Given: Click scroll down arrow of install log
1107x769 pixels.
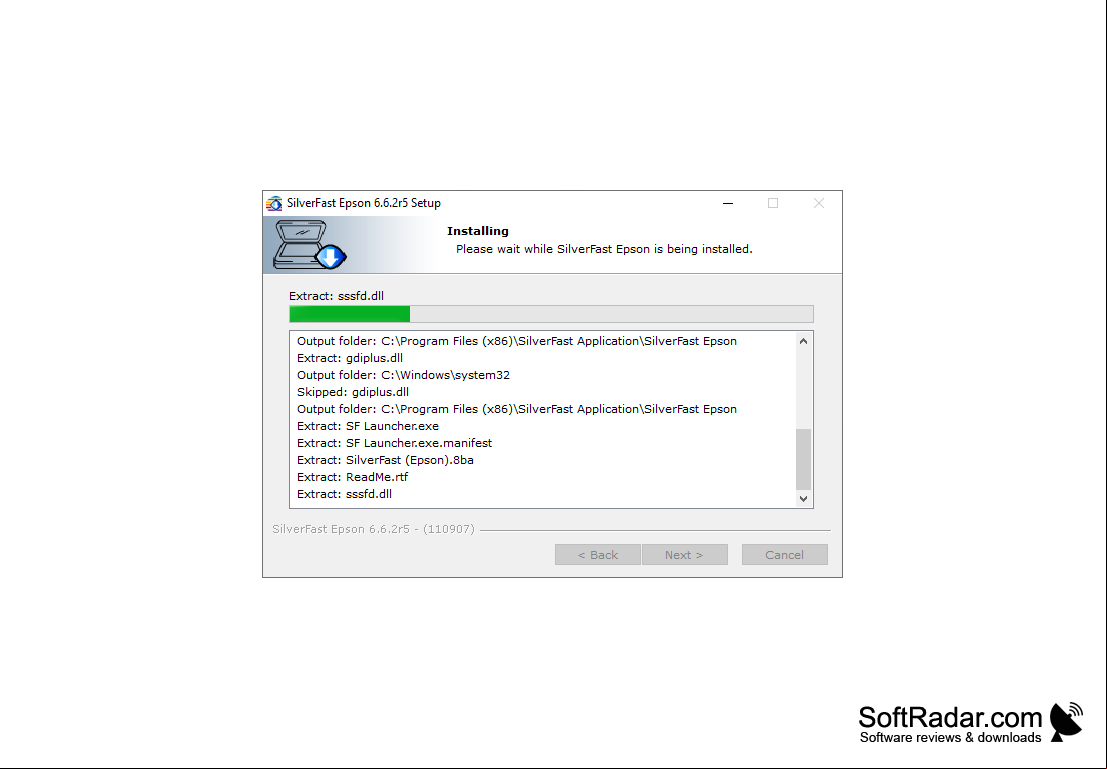Looking at the screenshot, I should point(803,499).
